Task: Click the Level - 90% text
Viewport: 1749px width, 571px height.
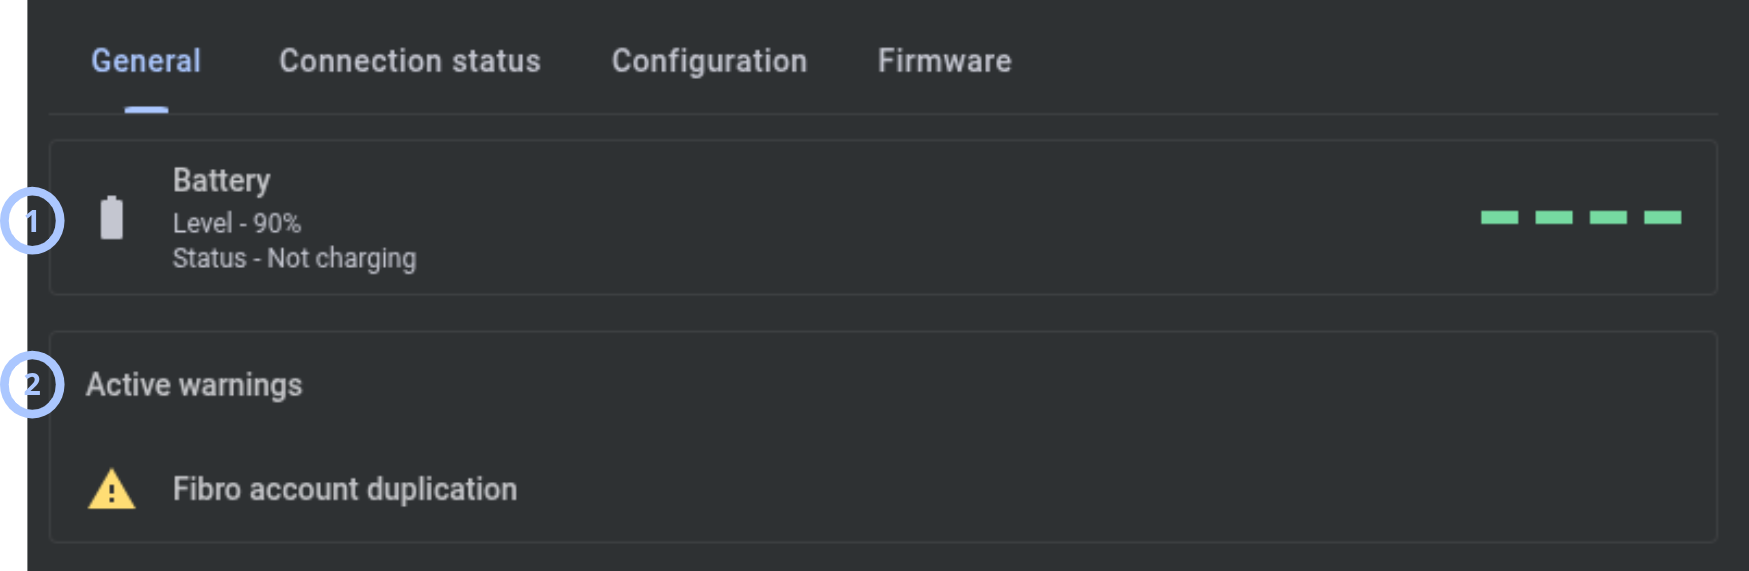Action: (x=237, y=223)
